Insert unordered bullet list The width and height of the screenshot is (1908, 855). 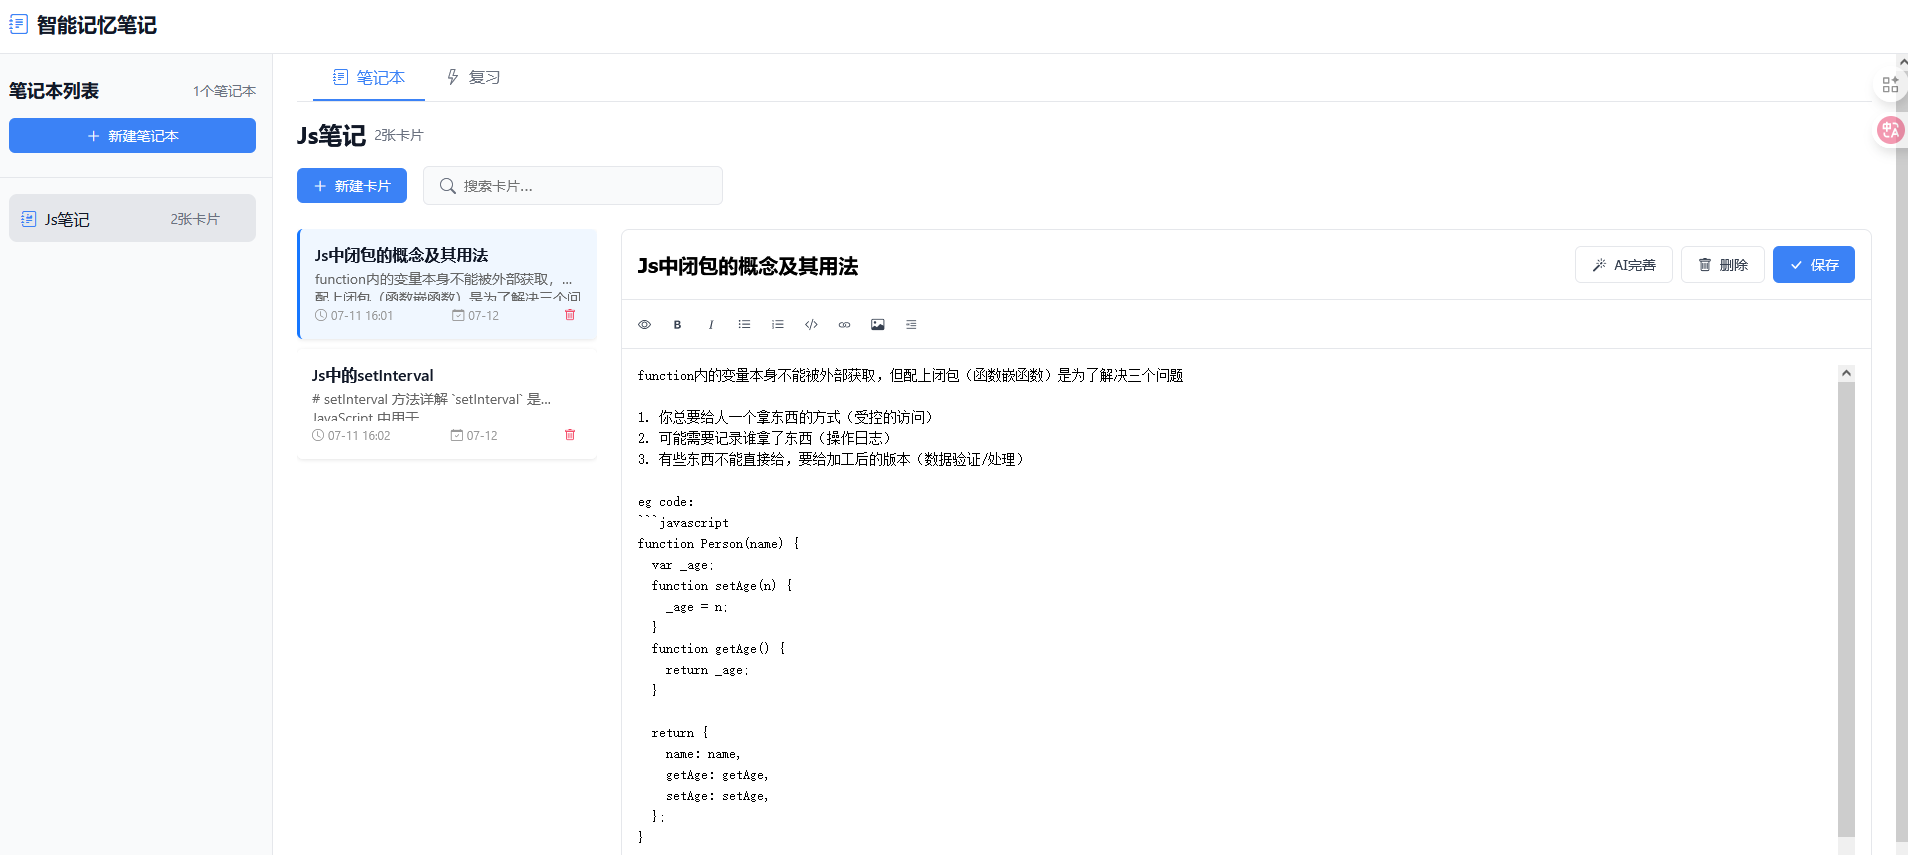pyautogui.click(x=744, y=324)
